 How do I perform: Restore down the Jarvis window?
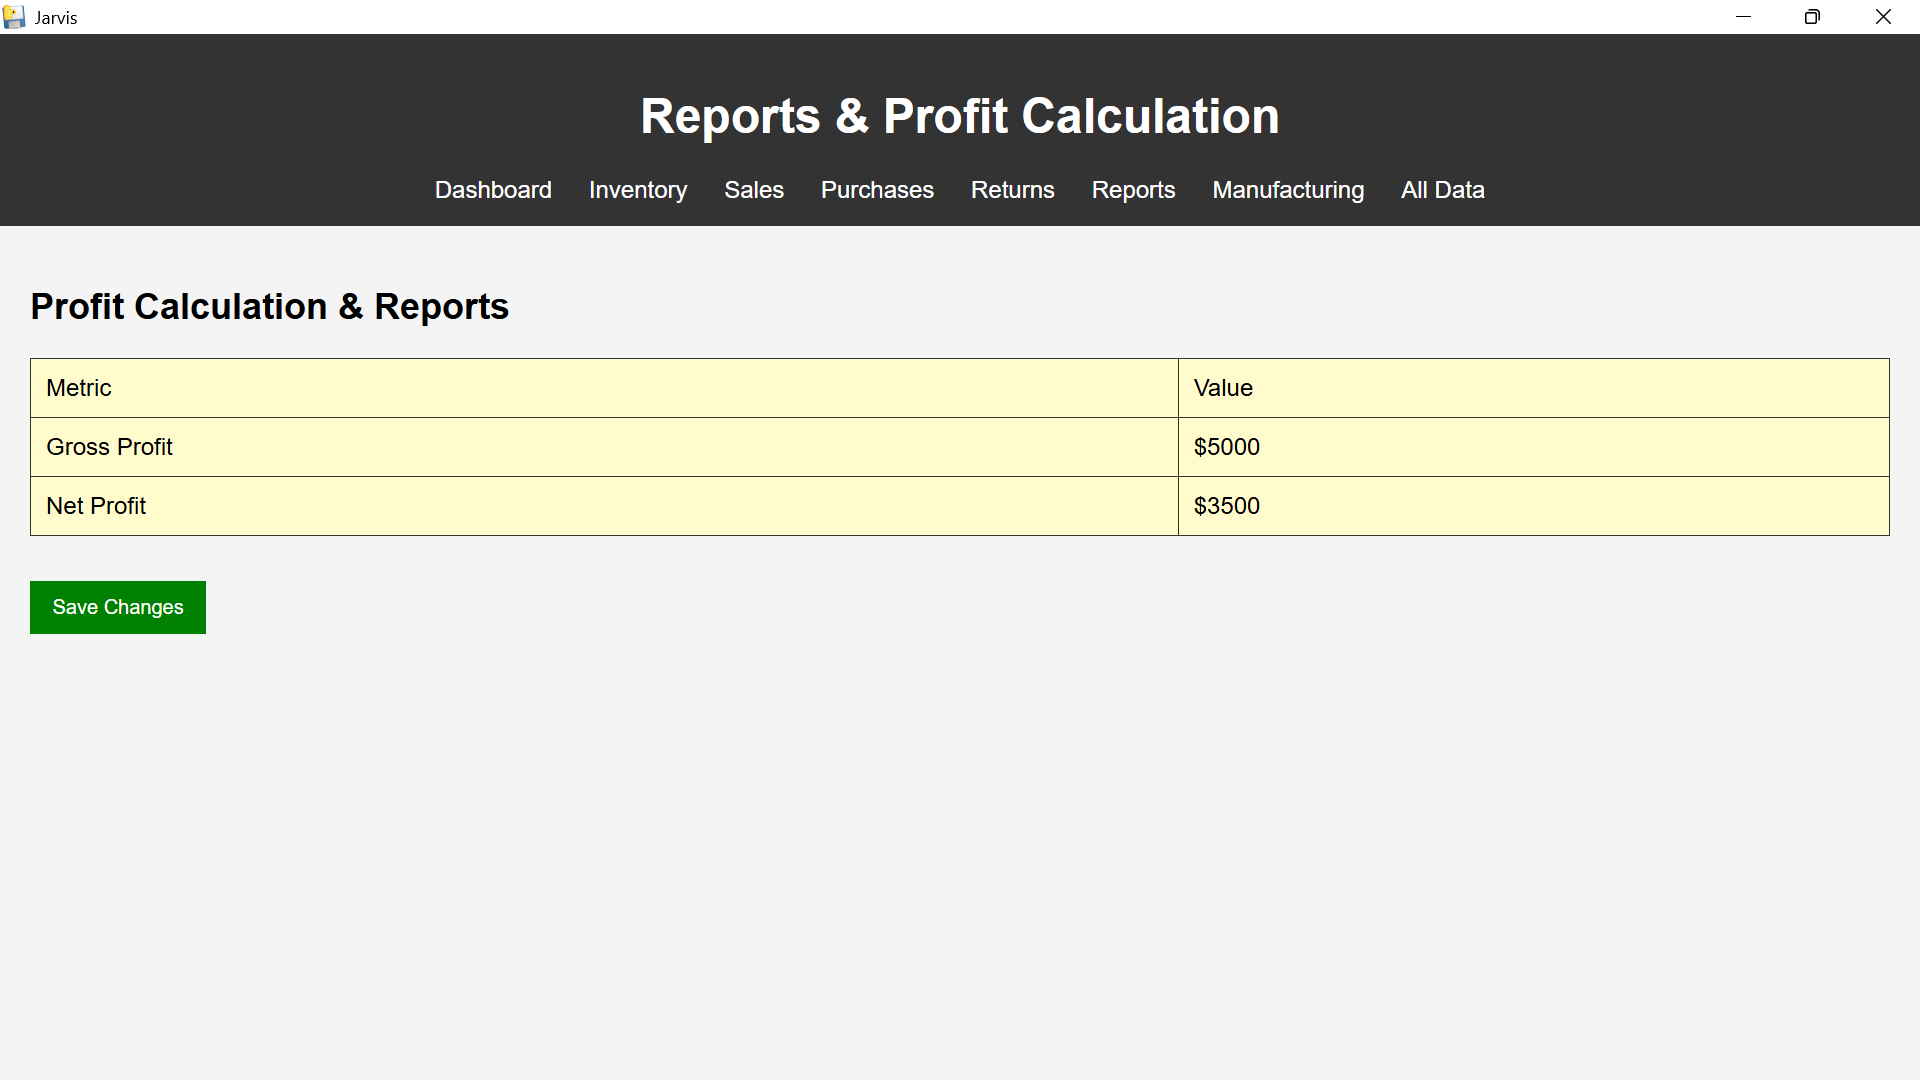click(1812, 17)
